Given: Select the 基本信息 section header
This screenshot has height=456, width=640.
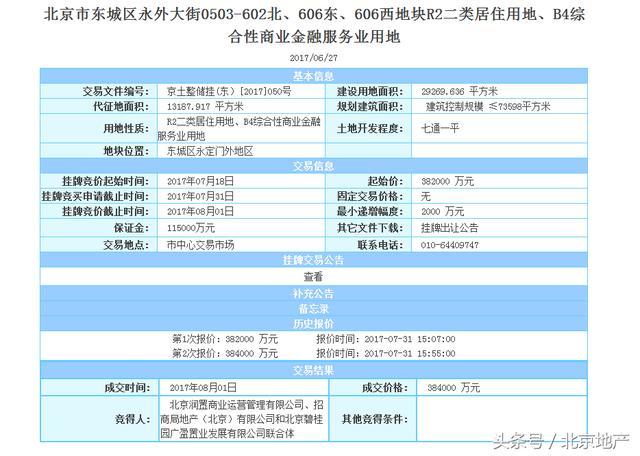Looking at the screenshot, I should tap(313, 76).
